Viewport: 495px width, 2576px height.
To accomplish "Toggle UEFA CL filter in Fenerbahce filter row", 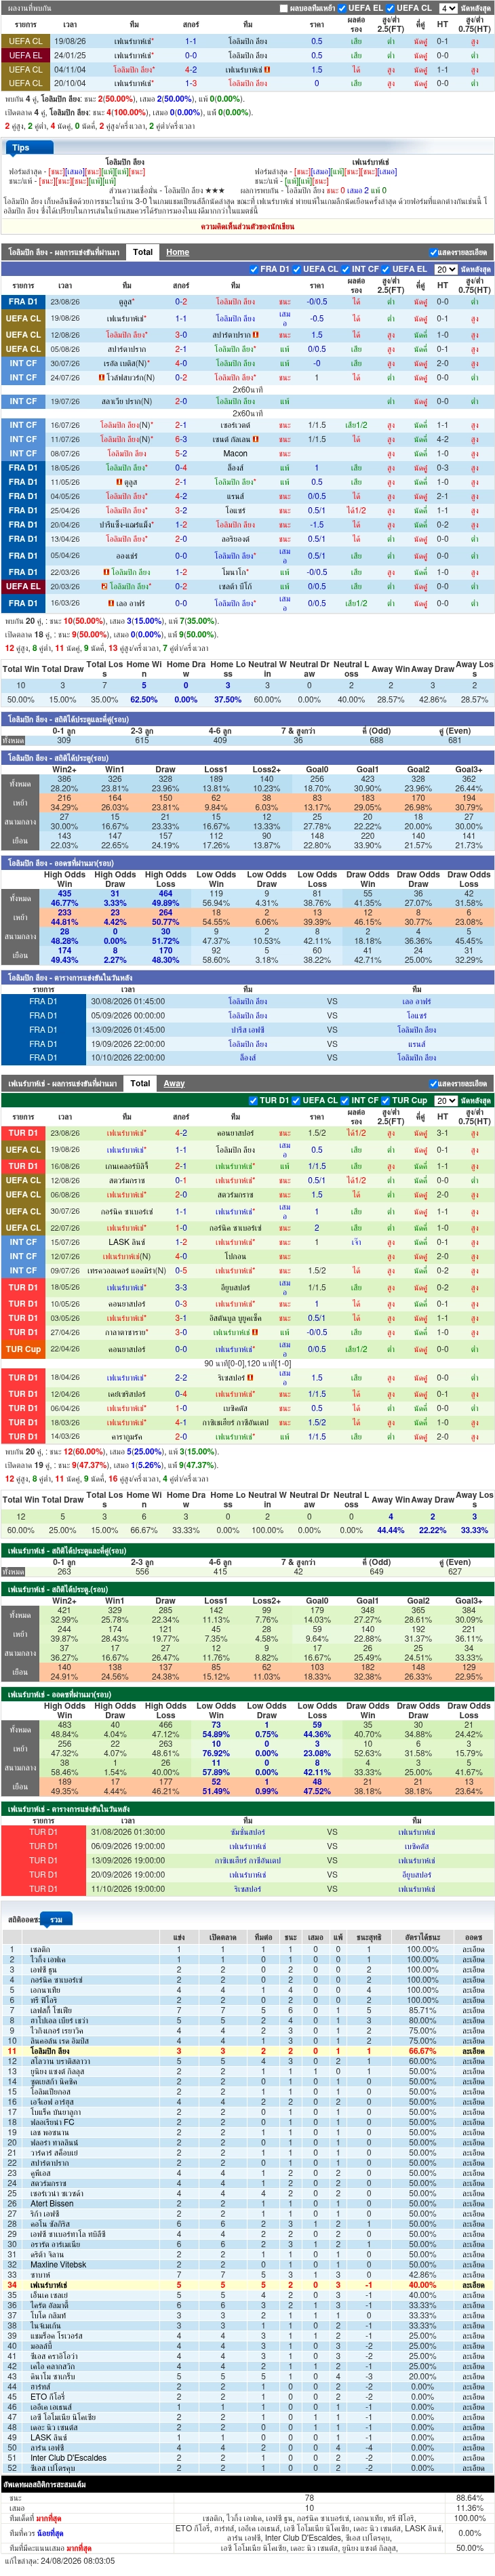I will pos(297,1100).
